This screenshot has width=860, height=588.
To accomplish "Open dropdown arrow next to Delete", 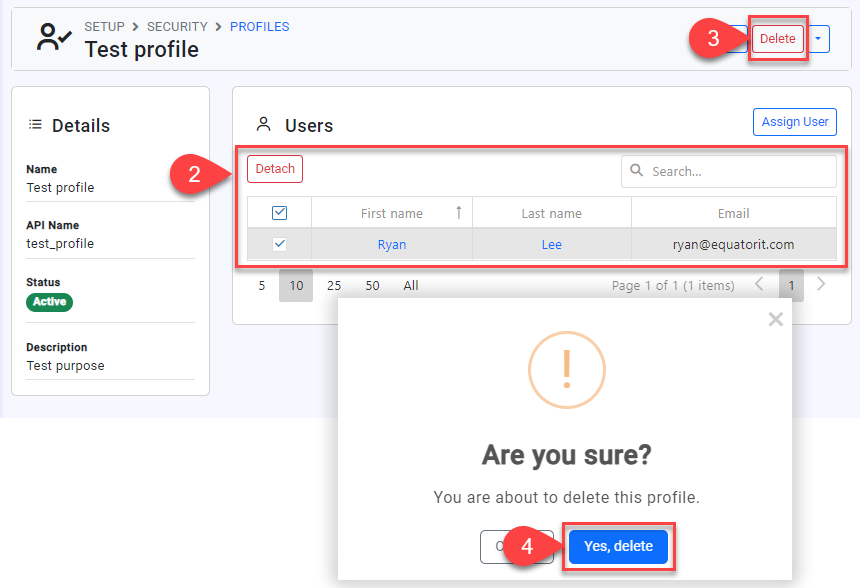I will (x=818, y=39).
